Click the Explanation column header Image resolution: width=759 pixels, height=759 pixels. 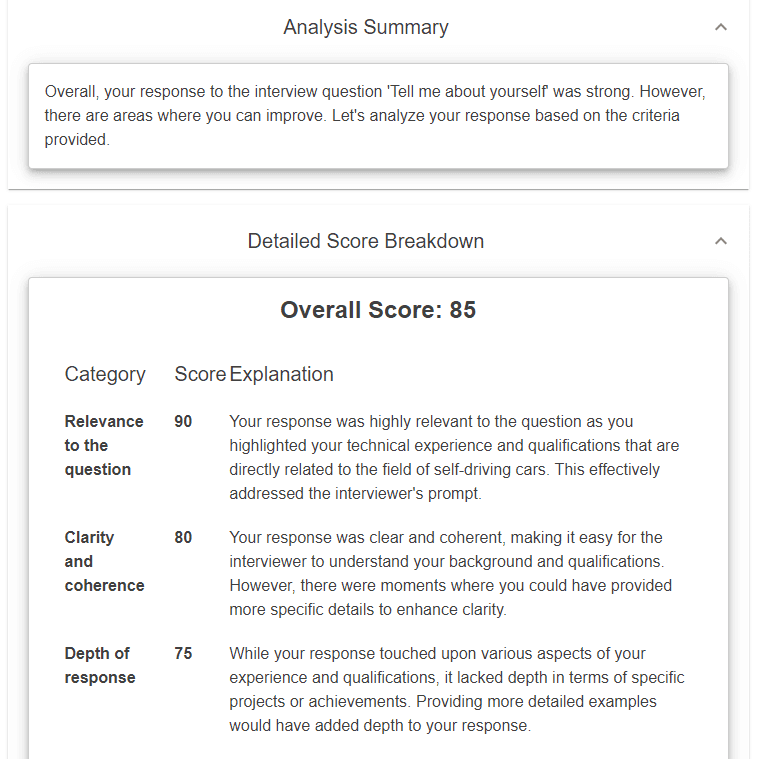281,374
